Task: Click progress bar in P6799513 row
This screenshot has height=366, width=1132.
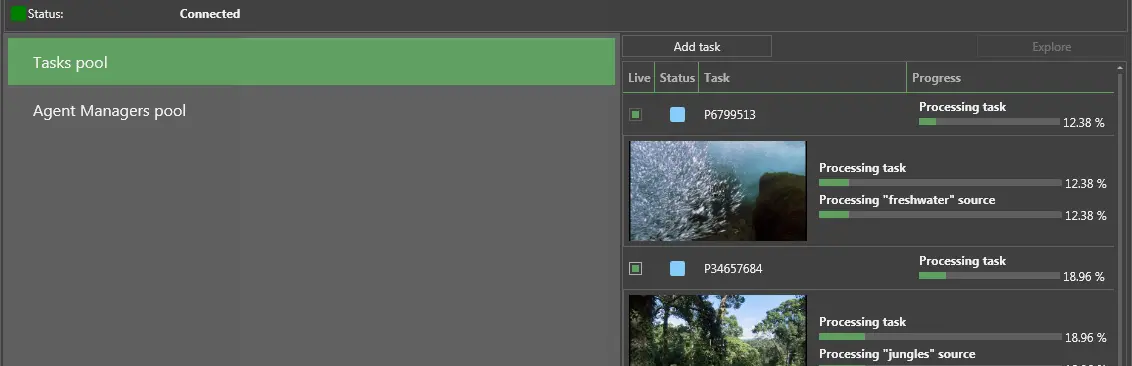Action: [989, 121]
